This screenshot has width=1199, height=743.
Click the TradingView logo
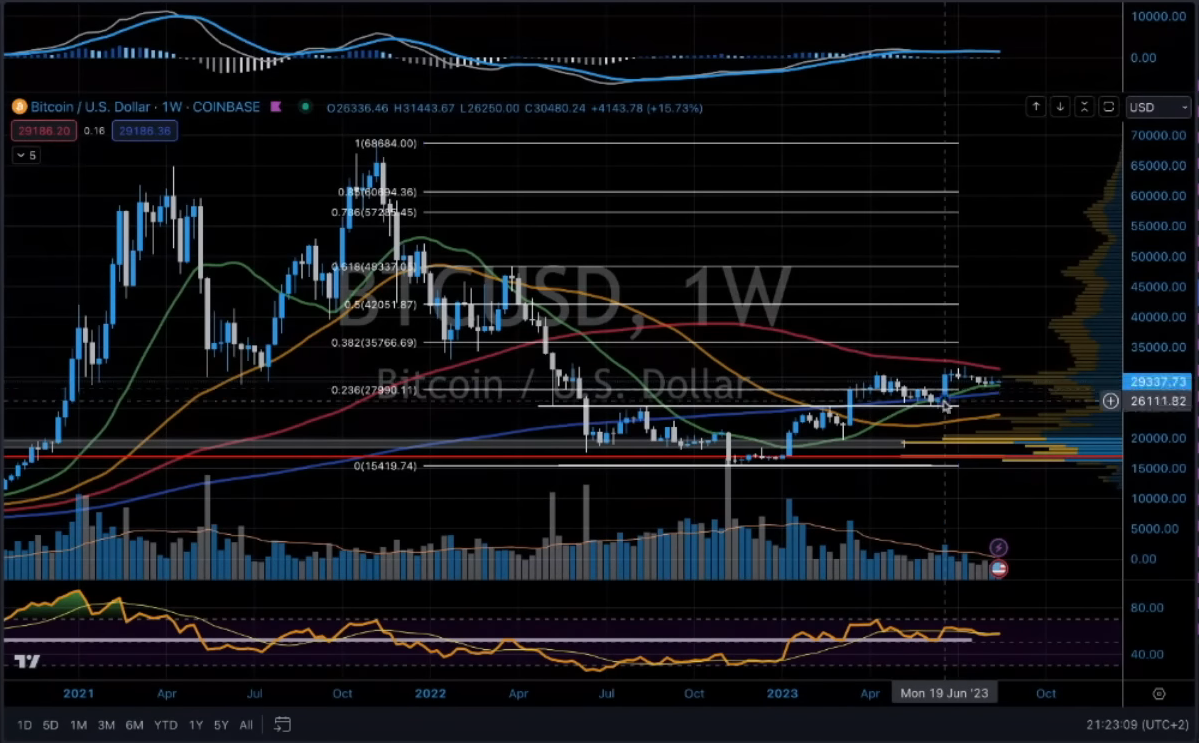(27, 662)
